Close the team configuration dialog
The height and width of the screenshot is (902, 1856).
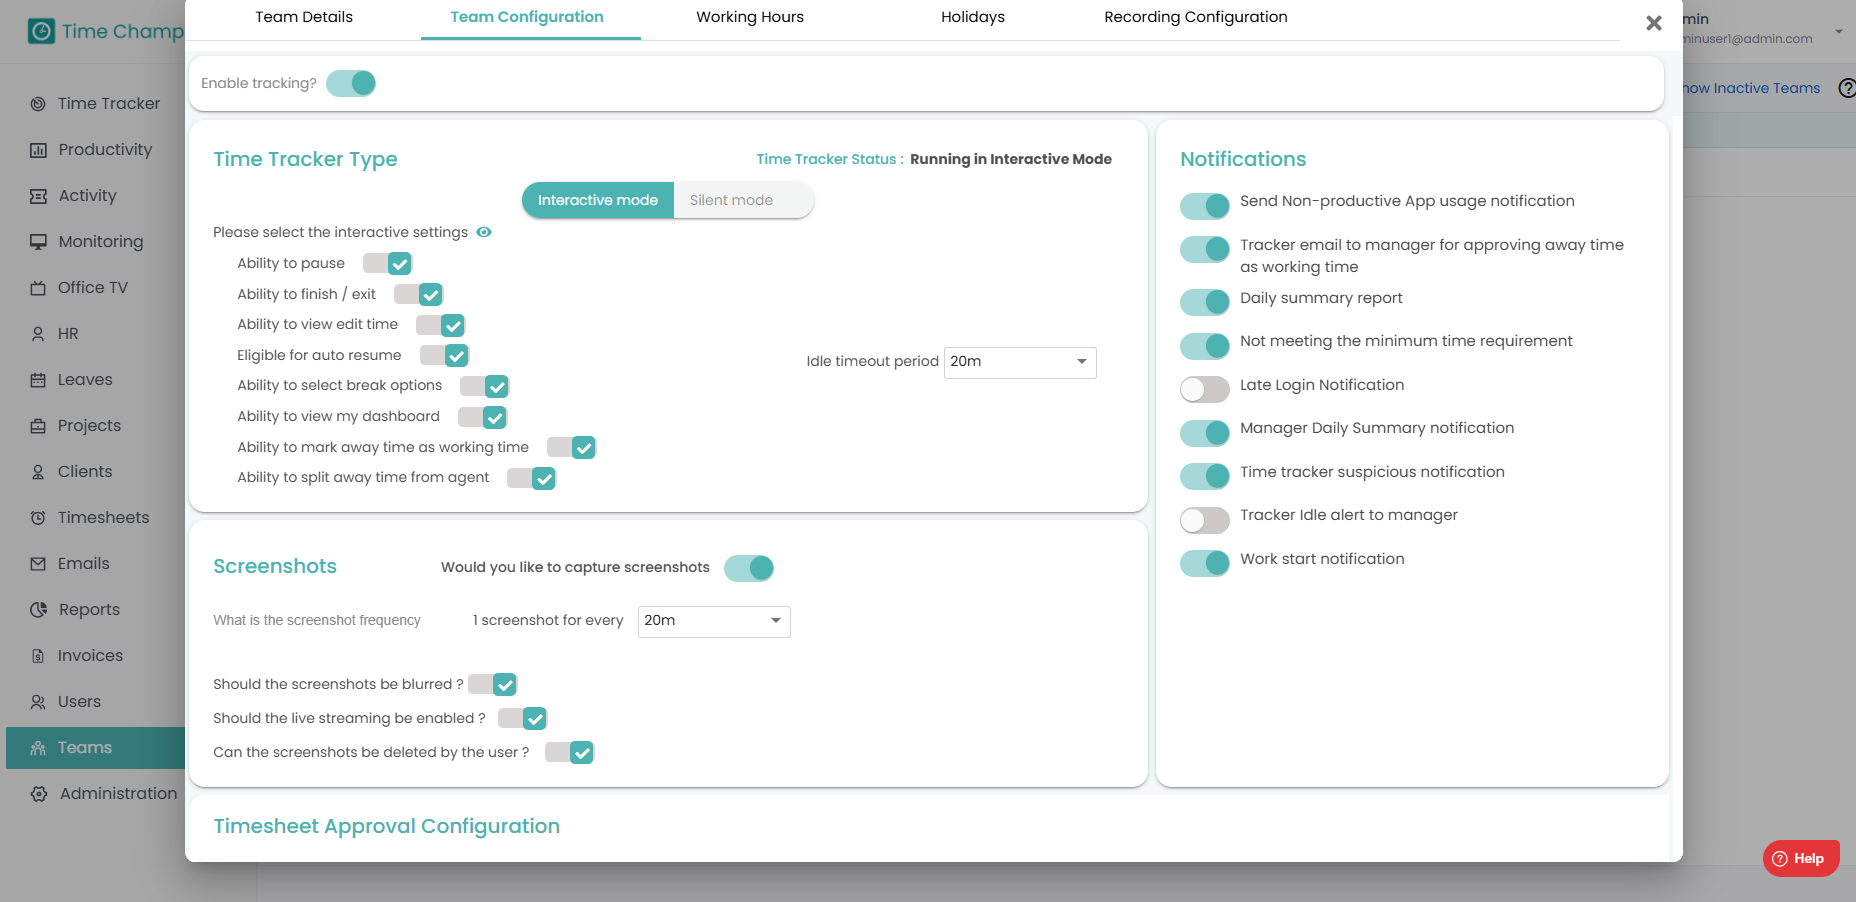click(1654, 23)
